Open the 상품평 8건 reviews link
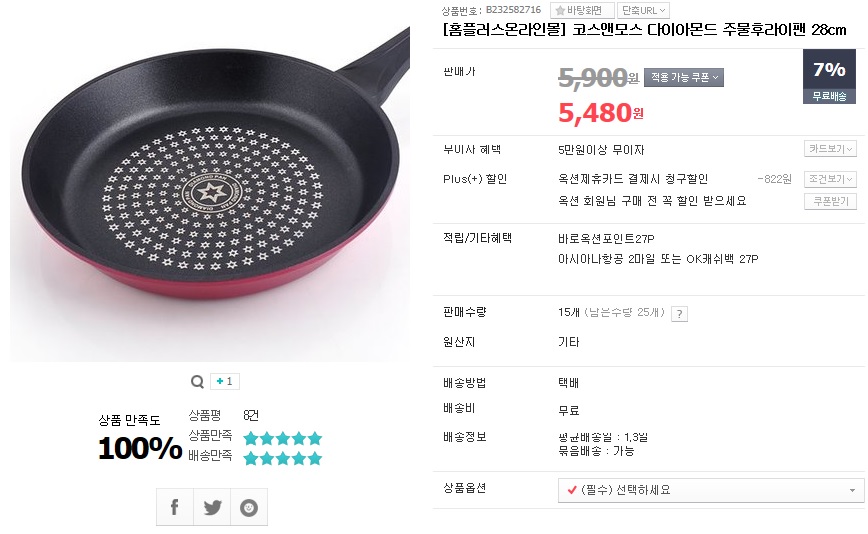This screenshot has height=534, width=868. 250,415
